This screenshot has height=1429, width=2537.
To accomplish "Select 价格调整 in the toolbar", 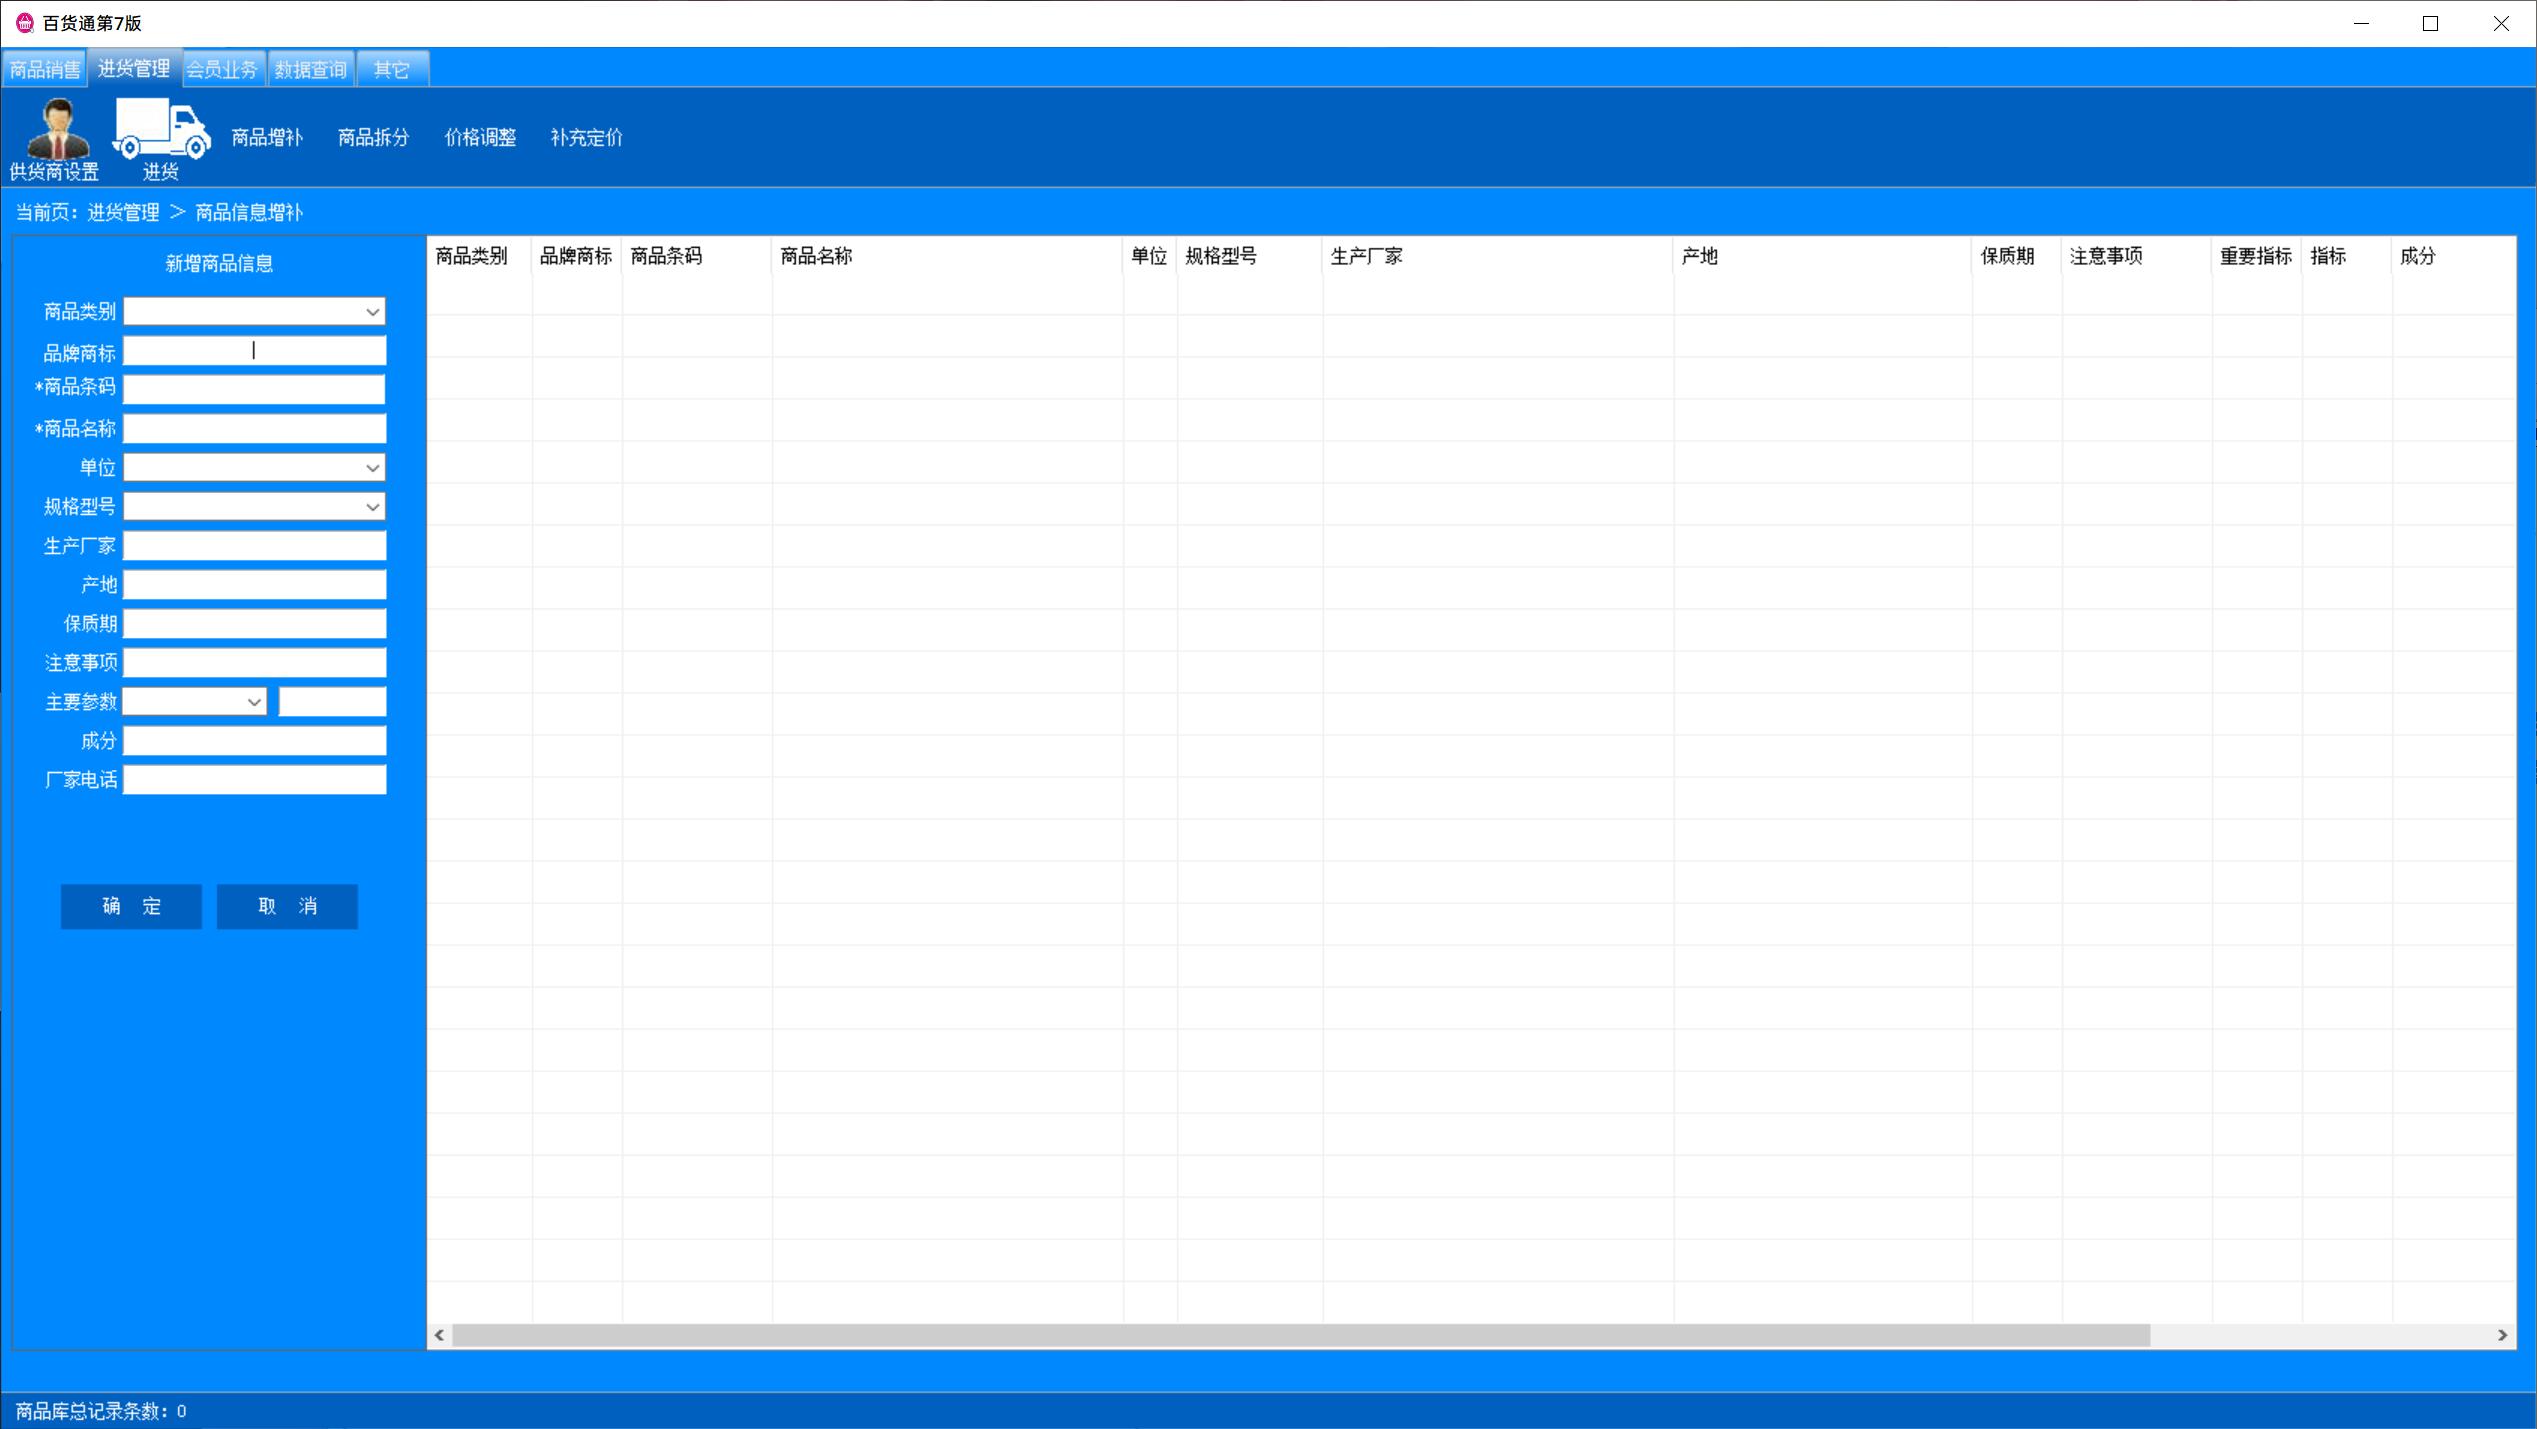I will click(x=480, y=138).
